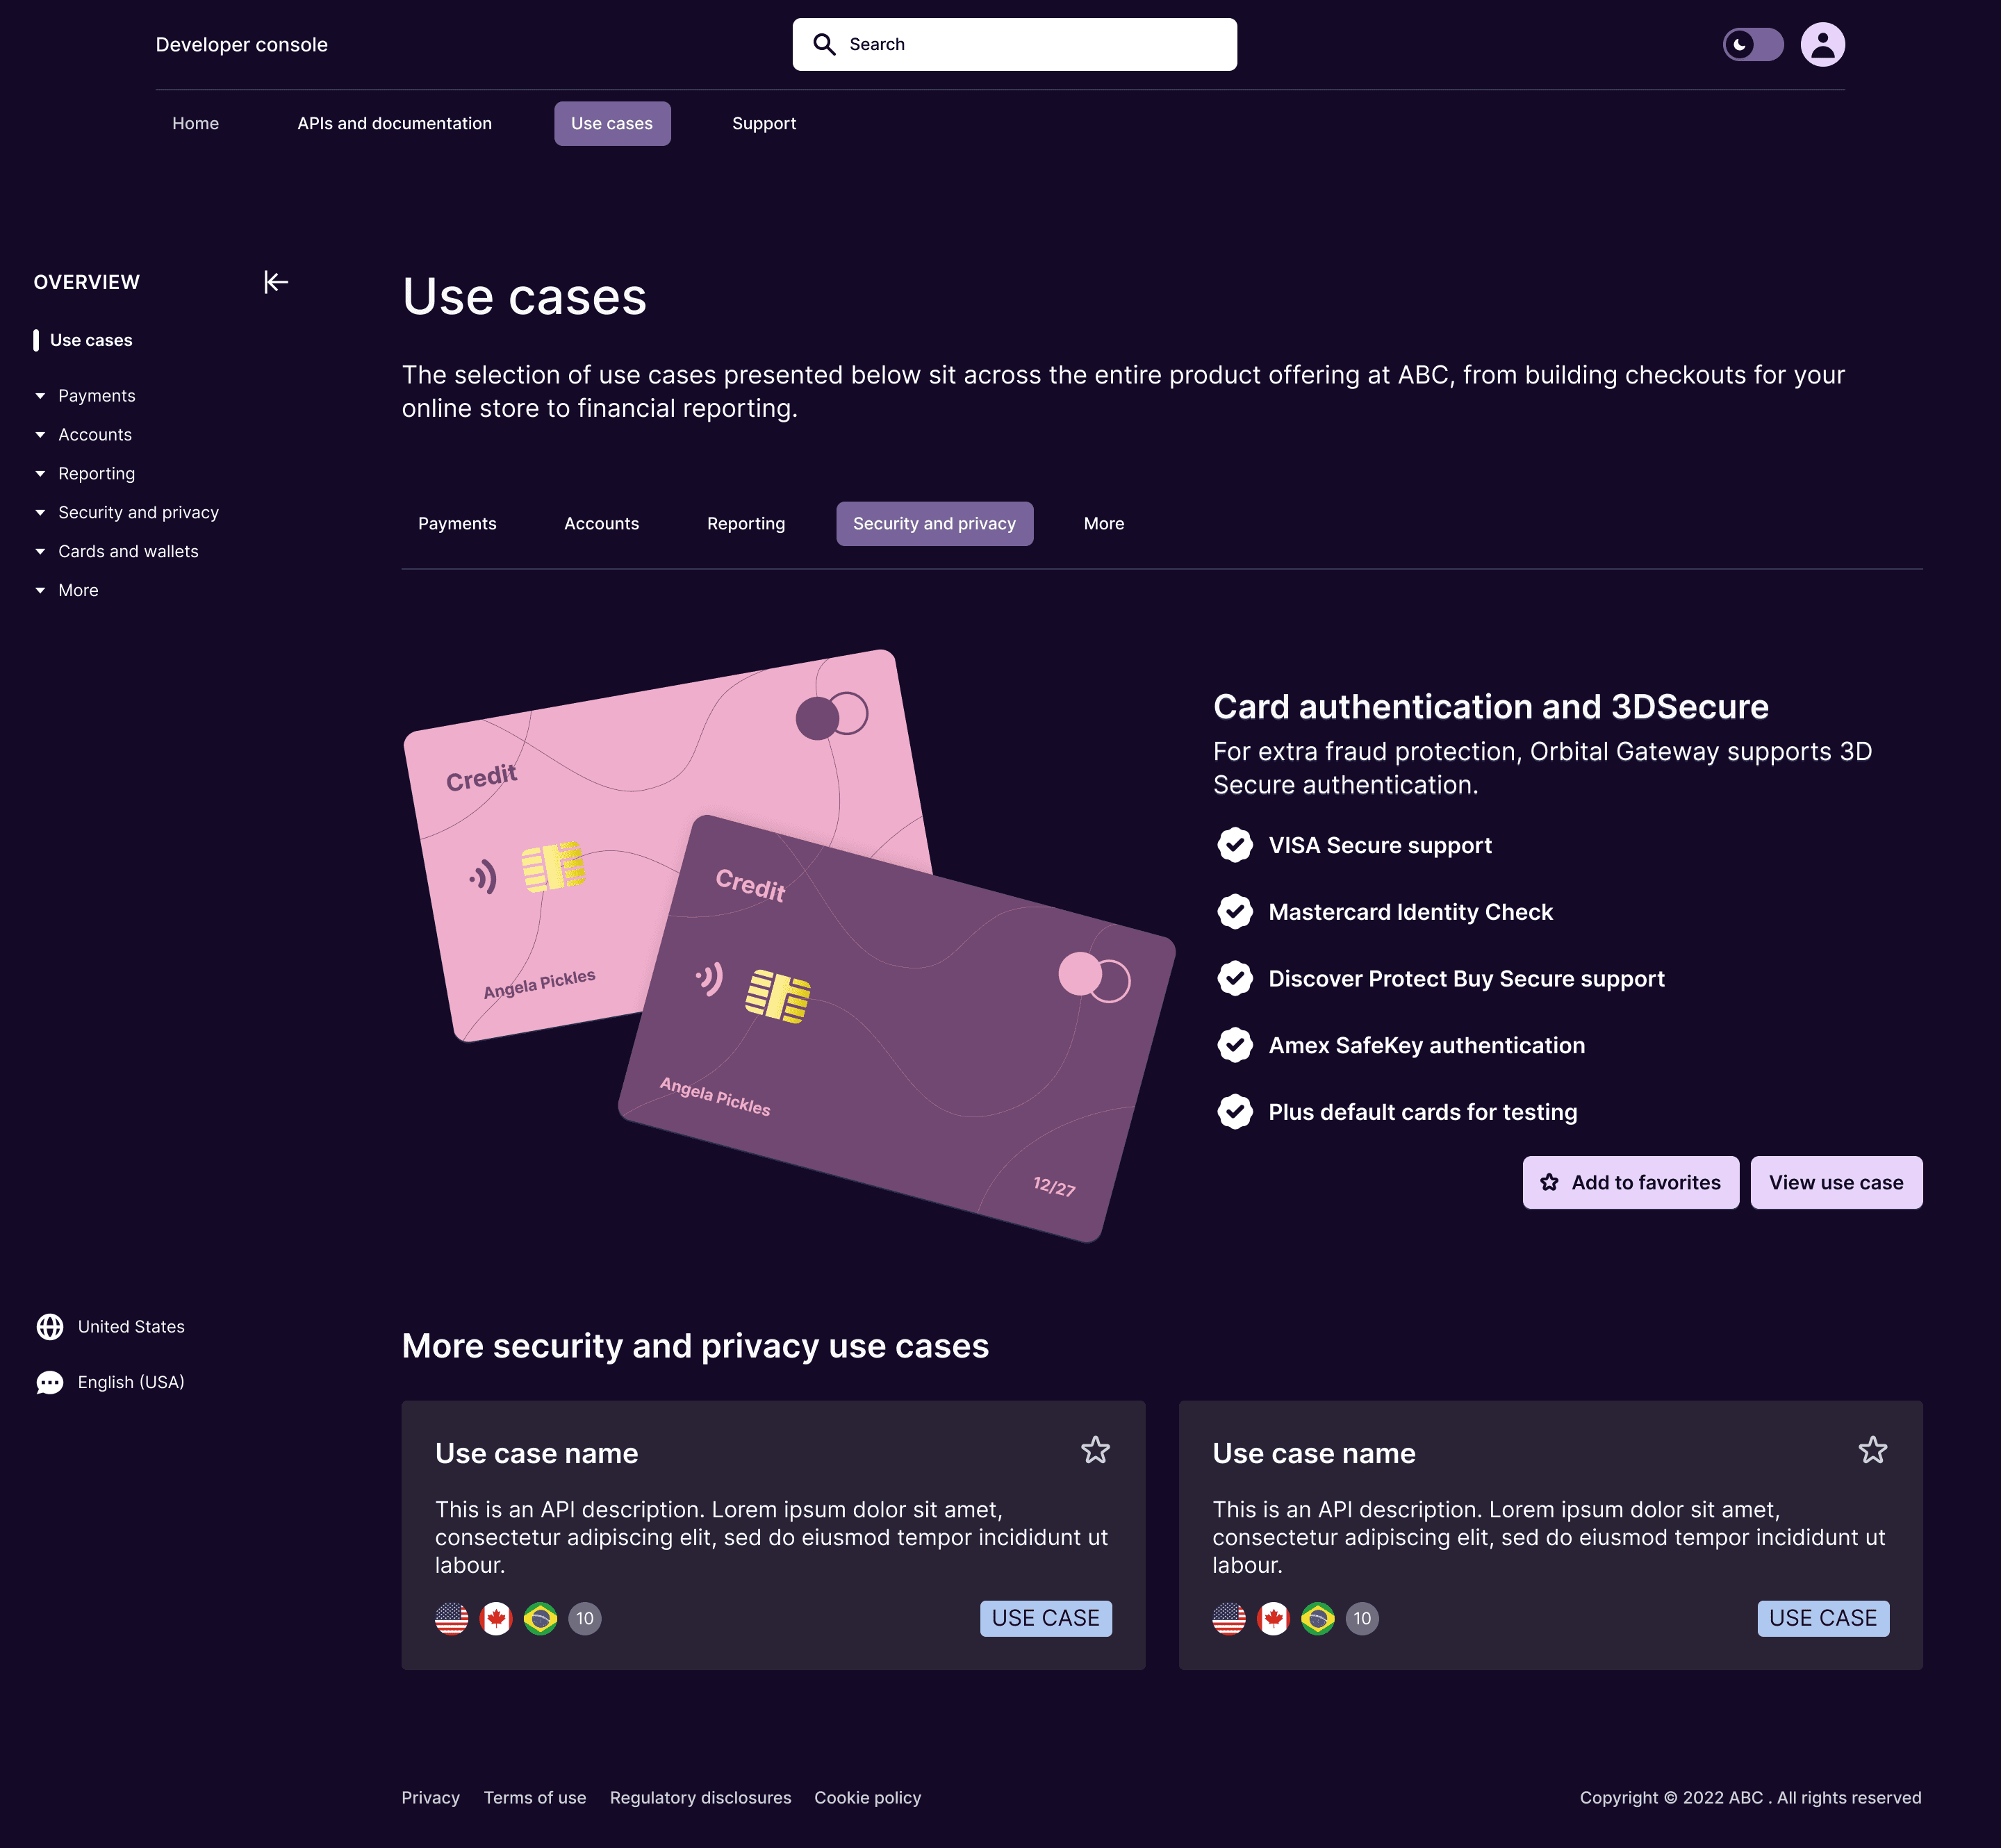The width and height of the screenshot is (2001, 1848).
Task: Open the Cookie policy footer link
Action: coord(868,1797)
